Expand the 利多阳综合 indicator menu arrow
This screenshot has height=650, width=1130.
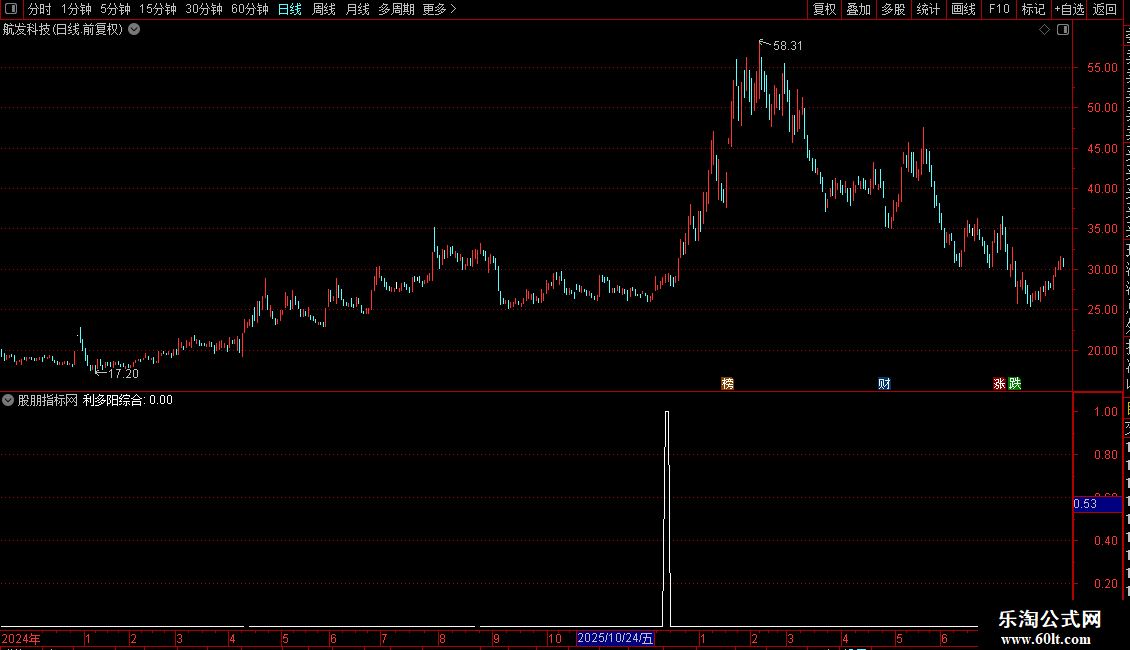[8, 400]
